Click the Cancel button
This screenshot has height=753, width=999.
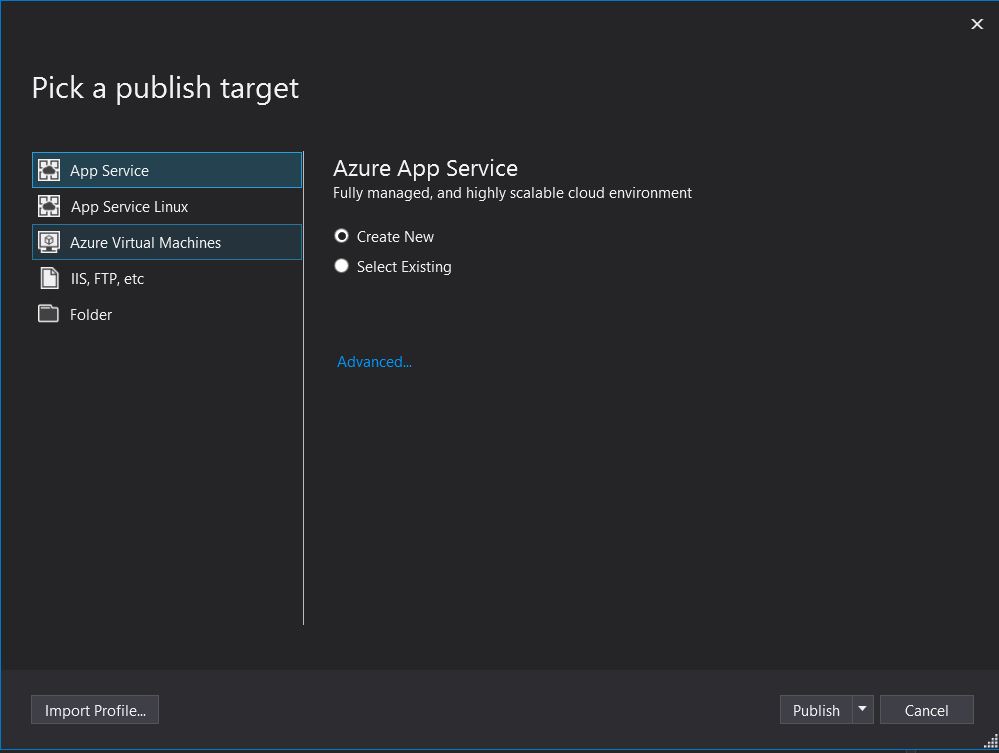926,710
